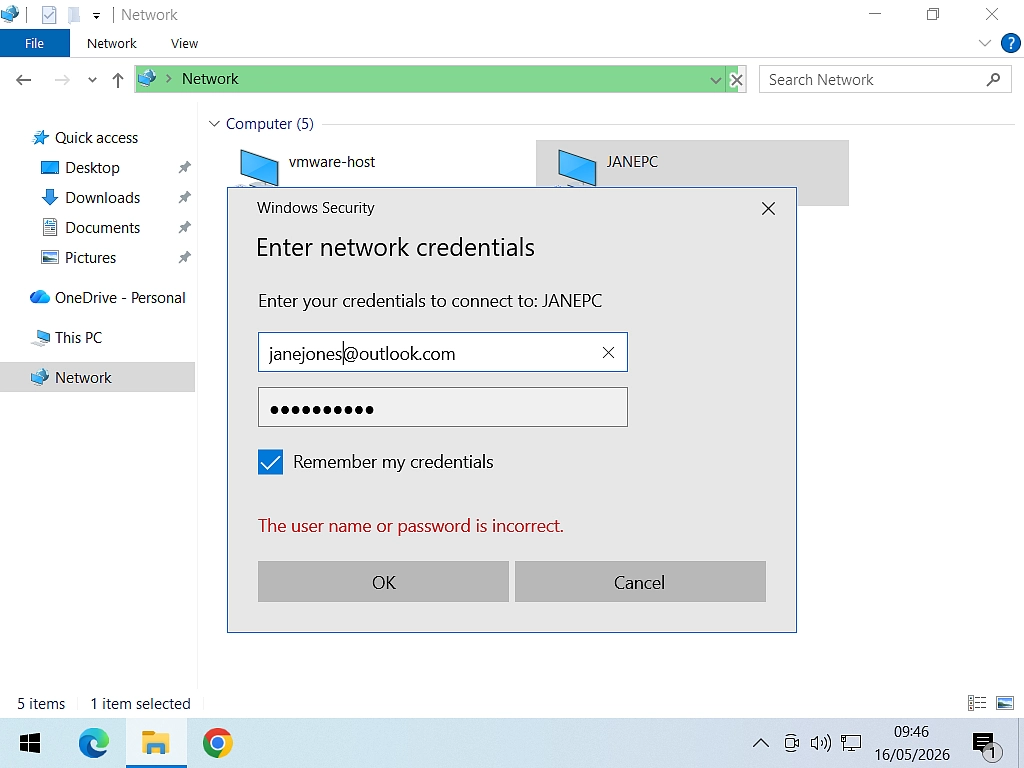Open the Windows Start menu

pos(30,743)
